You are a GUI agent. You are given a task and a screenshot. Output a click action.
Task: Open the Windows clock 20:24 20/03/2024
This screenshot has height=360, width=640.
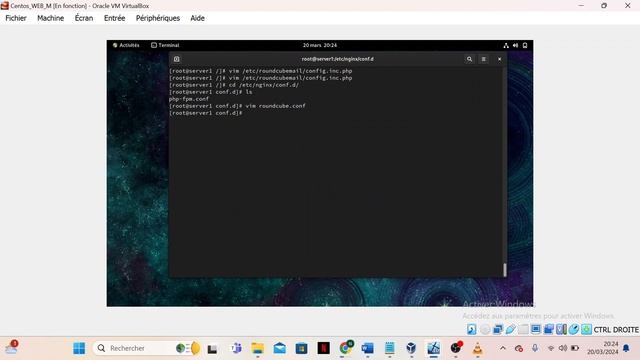[x=603, y=348]
